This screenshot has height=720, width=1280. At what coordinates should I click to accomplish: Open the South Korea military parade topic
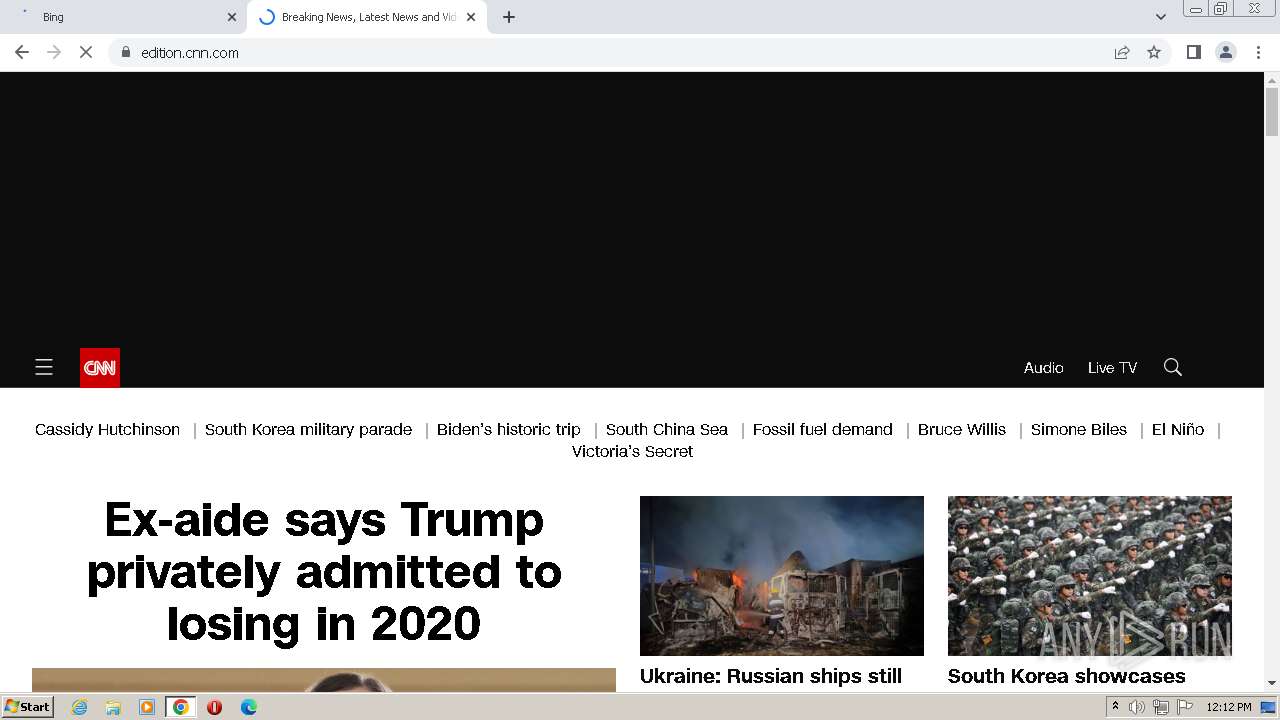tap(308, 429)
